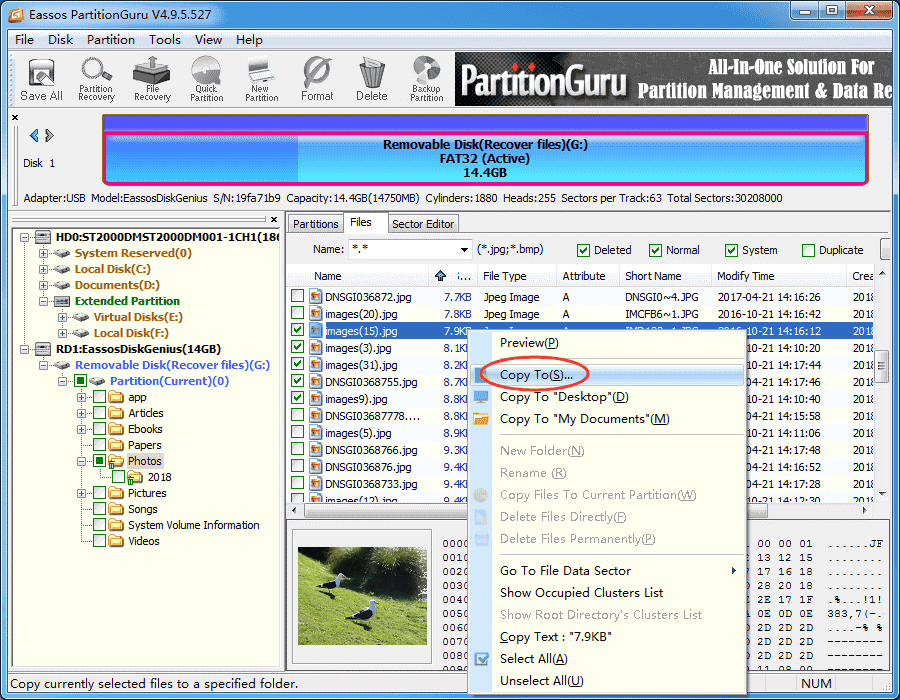
Task: Click the RD1 EassosDiskGenius disk icon
Action: (x=43, y=349)
